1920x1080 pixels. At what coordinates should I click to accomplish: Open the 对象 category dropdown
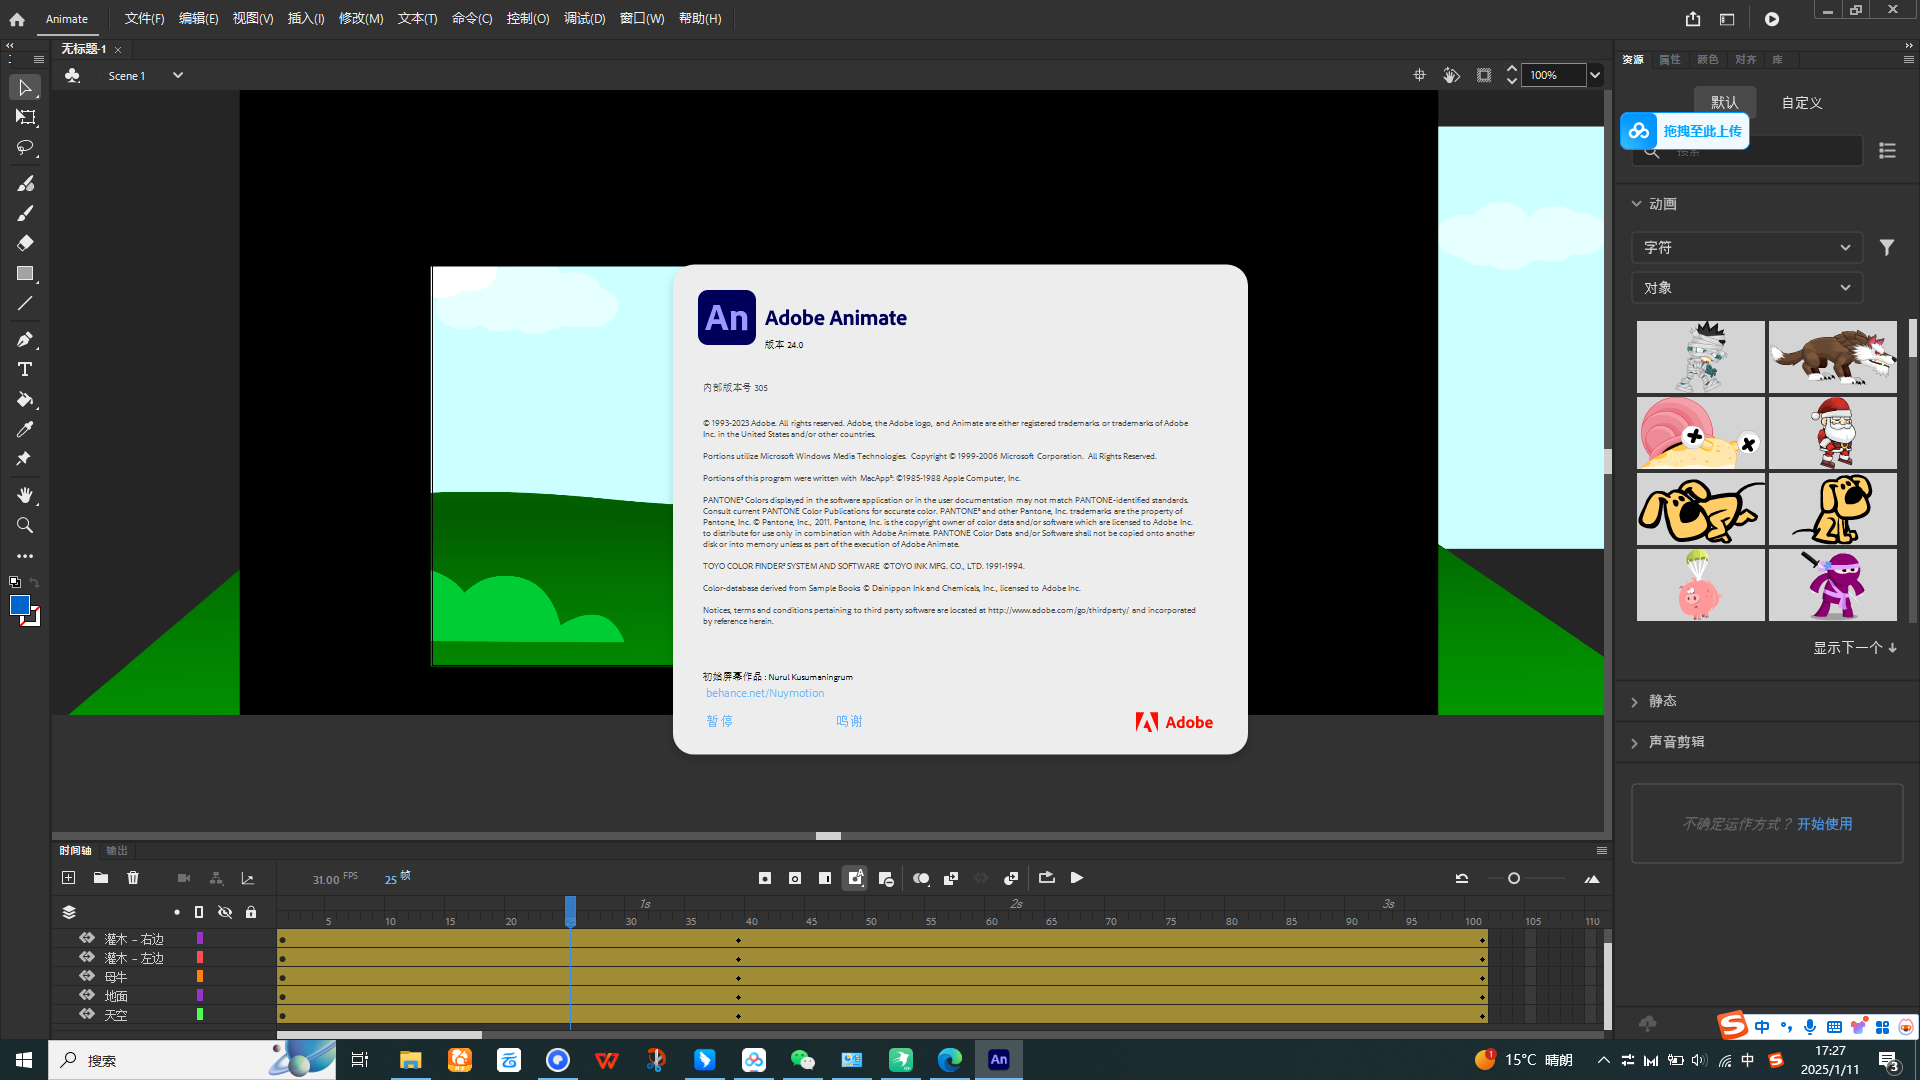coord(1747,288)
